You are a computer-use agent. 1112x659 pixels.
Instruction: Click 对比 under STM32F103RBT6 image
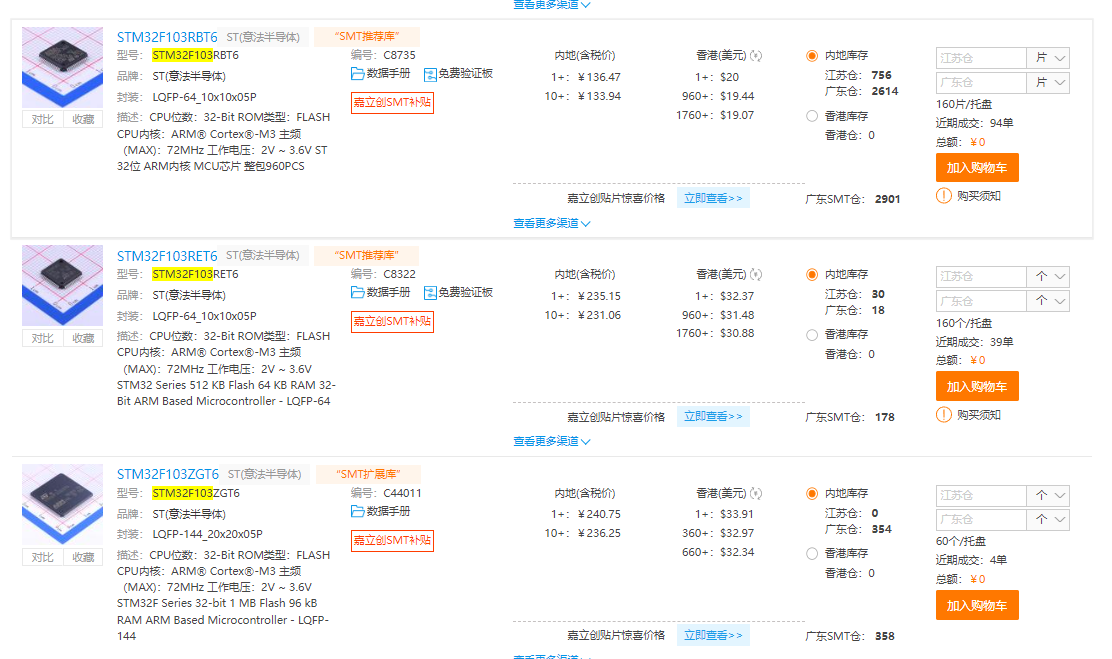[42, 119]
